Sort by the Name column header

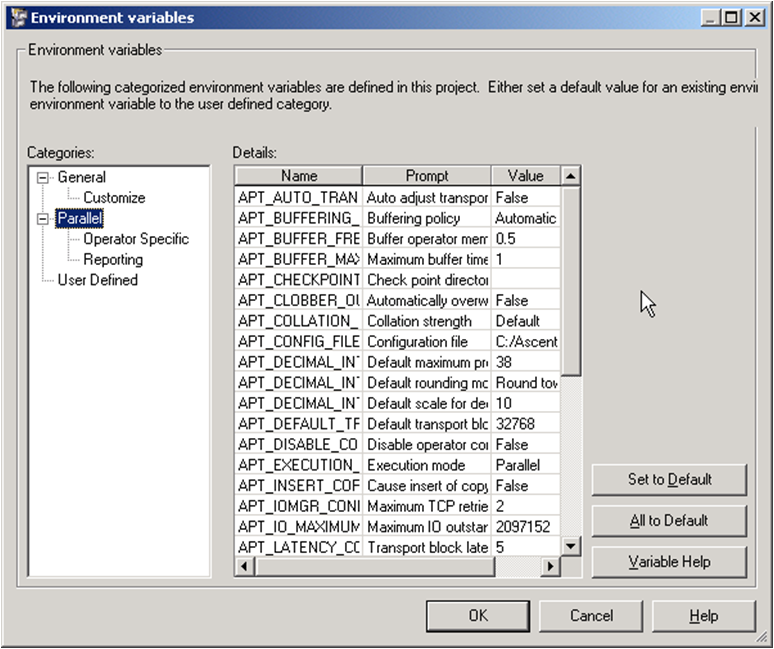[x=298, y=176]
